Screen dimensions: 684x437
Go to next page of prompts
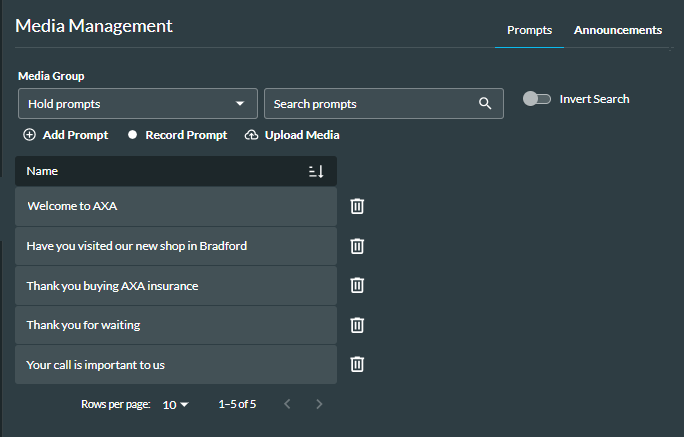pos(319,405)
